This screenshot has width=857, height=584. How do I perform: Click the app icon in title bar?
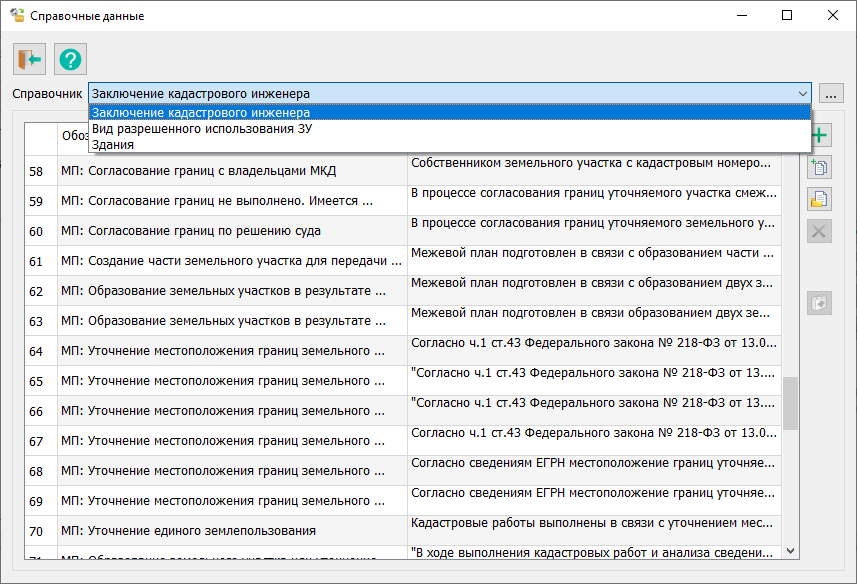17,16
